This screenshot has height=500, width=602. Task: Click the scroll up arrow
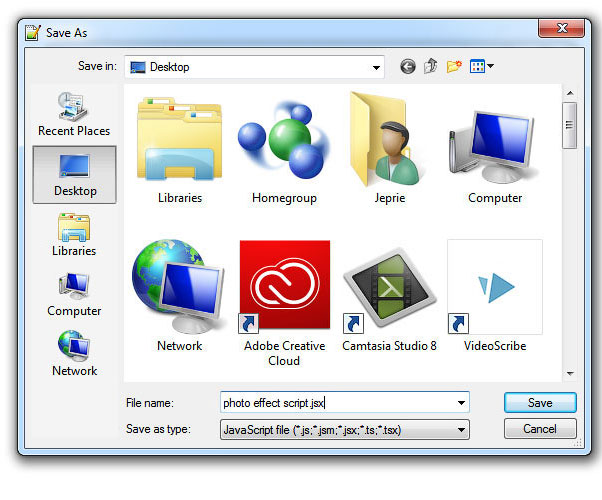(x=570, y=93)
